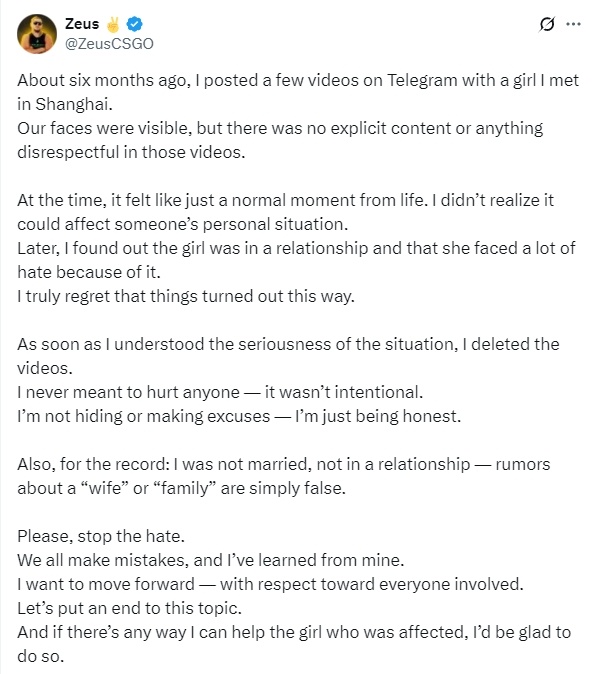The height and width of the screenshot is (674, 597).
Task: Click the victory hand emoji beside Zeus
Action: pos(113,24)
